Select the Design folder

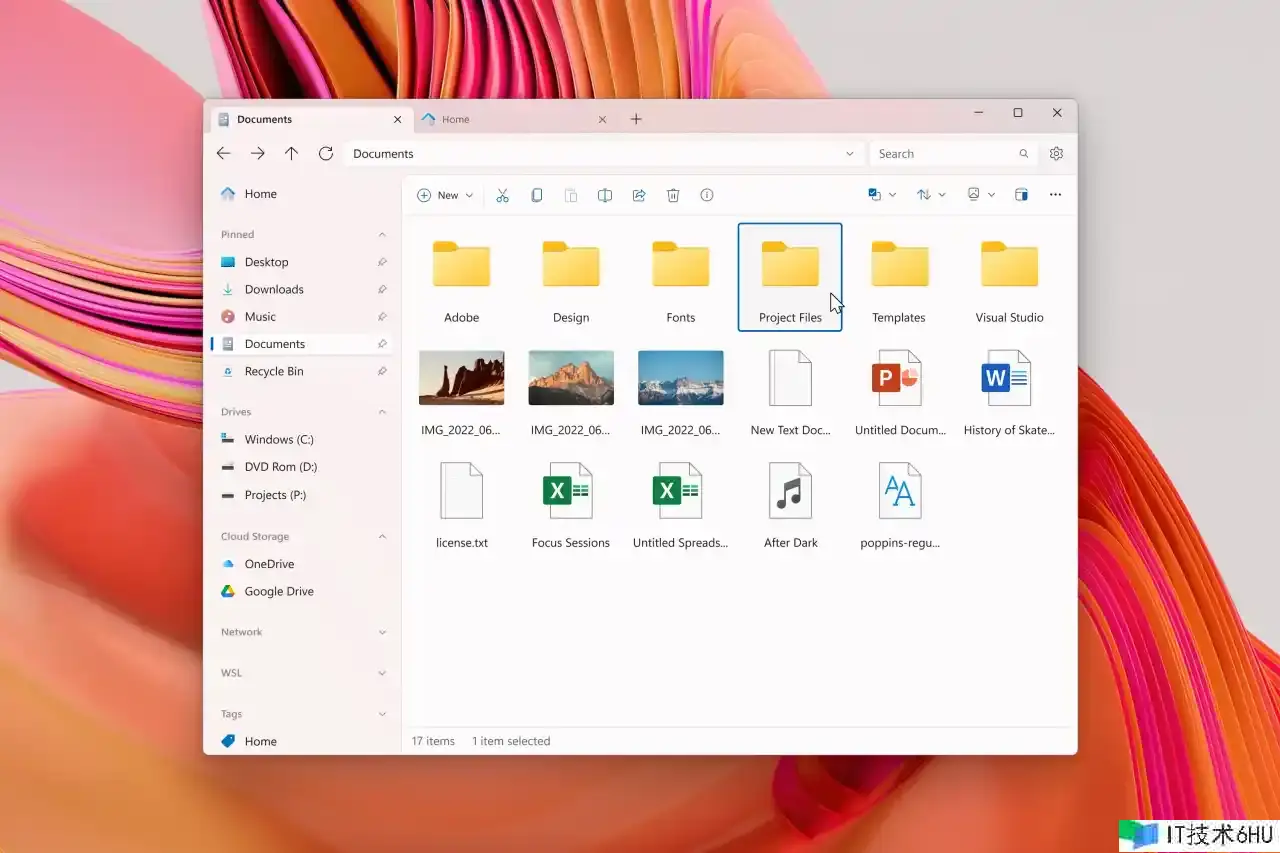pyautogui.click(x=571, y=277)
